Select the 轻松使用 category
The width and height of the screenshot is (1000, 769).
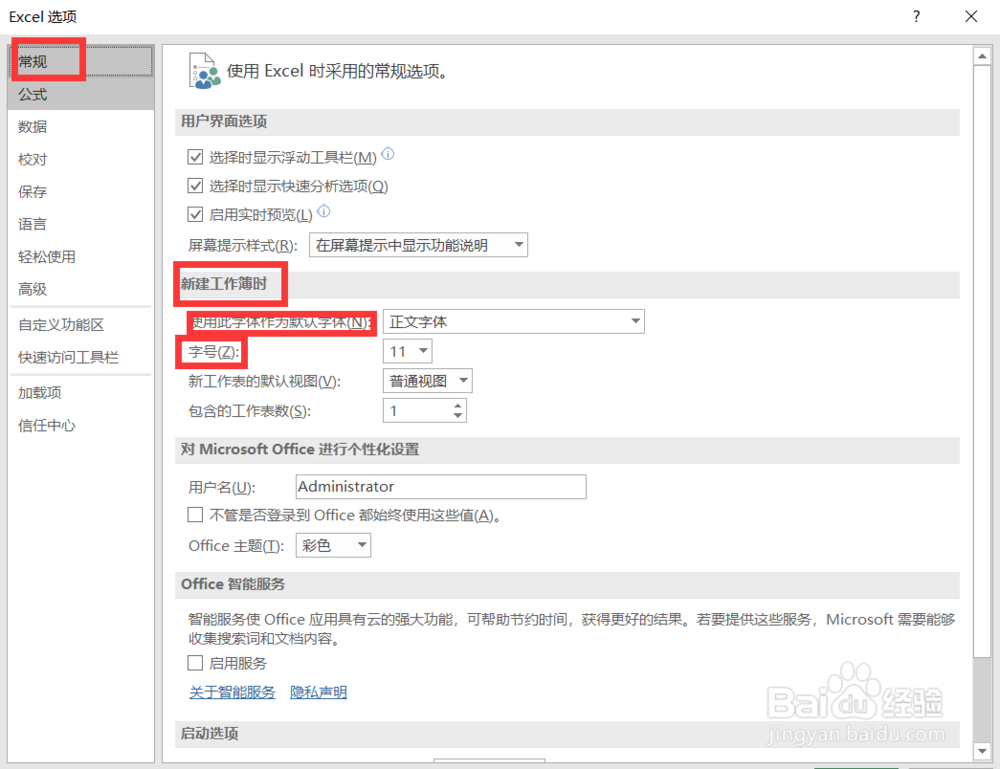point(81,257)
